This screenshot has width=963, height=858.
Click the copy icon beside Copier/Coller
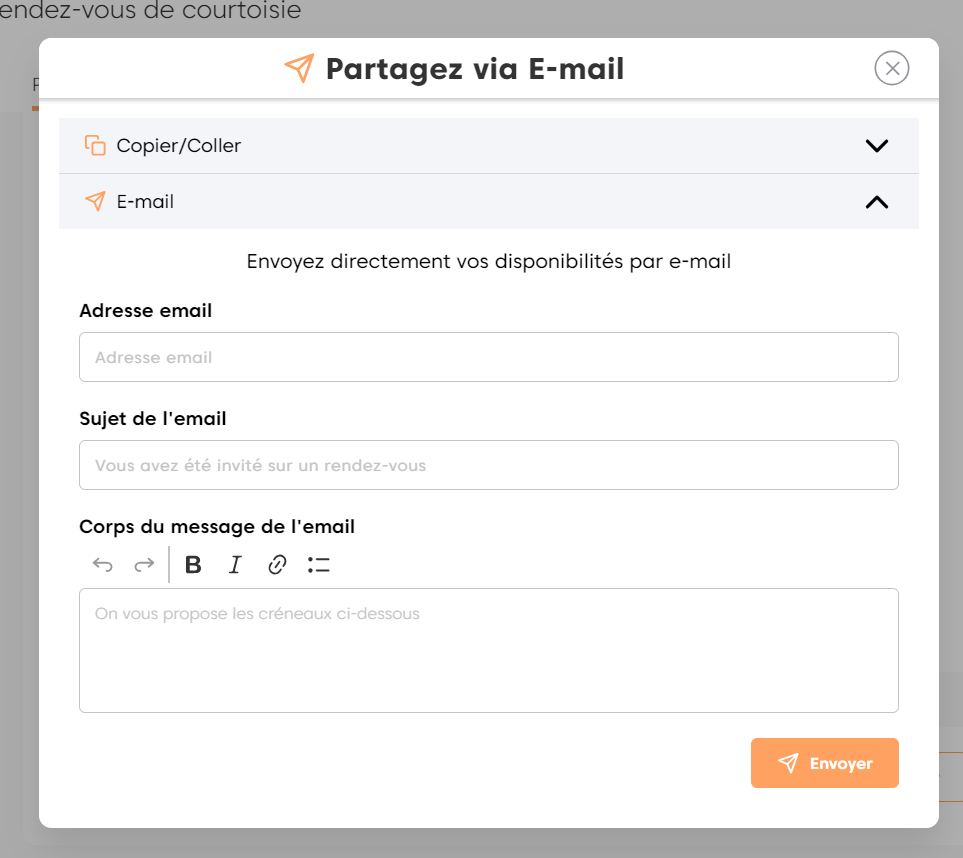[x=95, y=145]
